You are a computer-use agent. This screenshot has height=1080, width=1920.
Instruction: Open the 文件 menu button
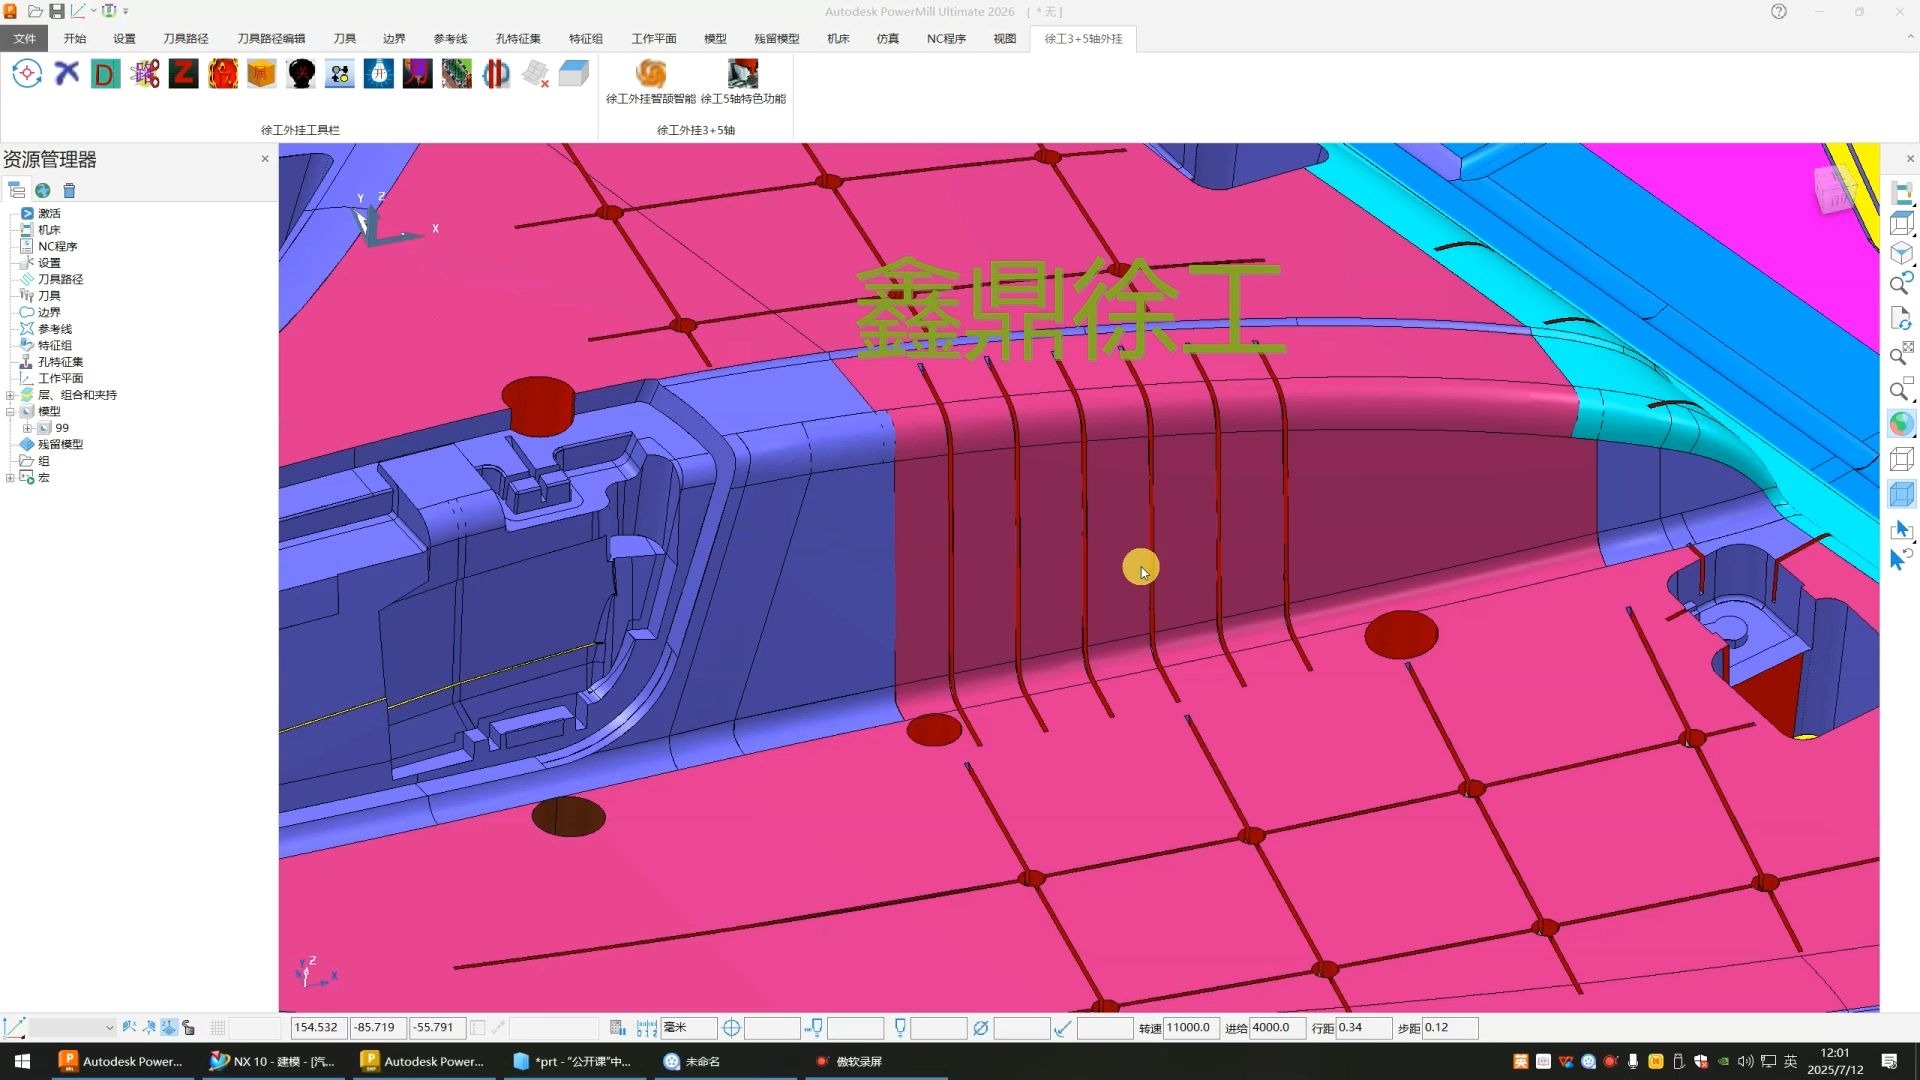[x=25, y=38]
